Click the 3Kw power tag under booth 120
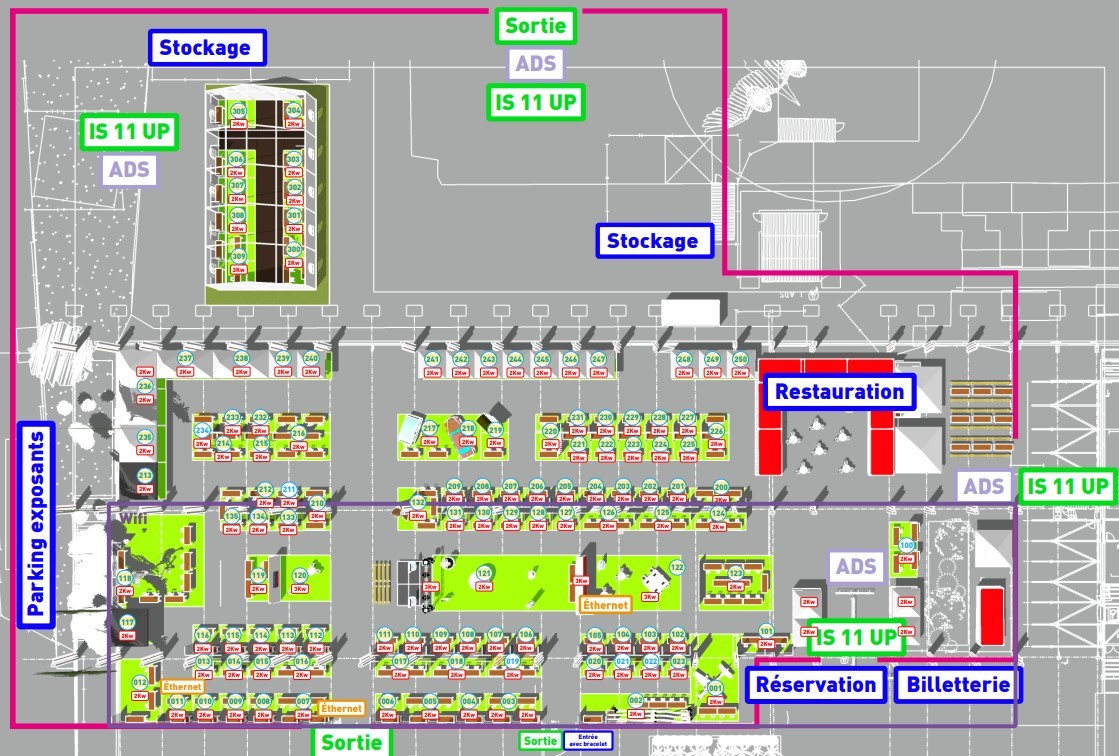Viewport: 1119px width, 756px height. click(300, 589)
